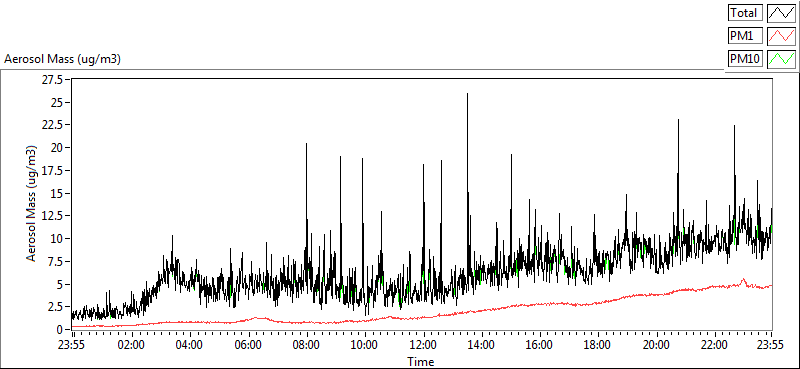Click the 27.5 y-axis maximum value
This screenshot has width=800, height=369.
click(x=53, y=80)
